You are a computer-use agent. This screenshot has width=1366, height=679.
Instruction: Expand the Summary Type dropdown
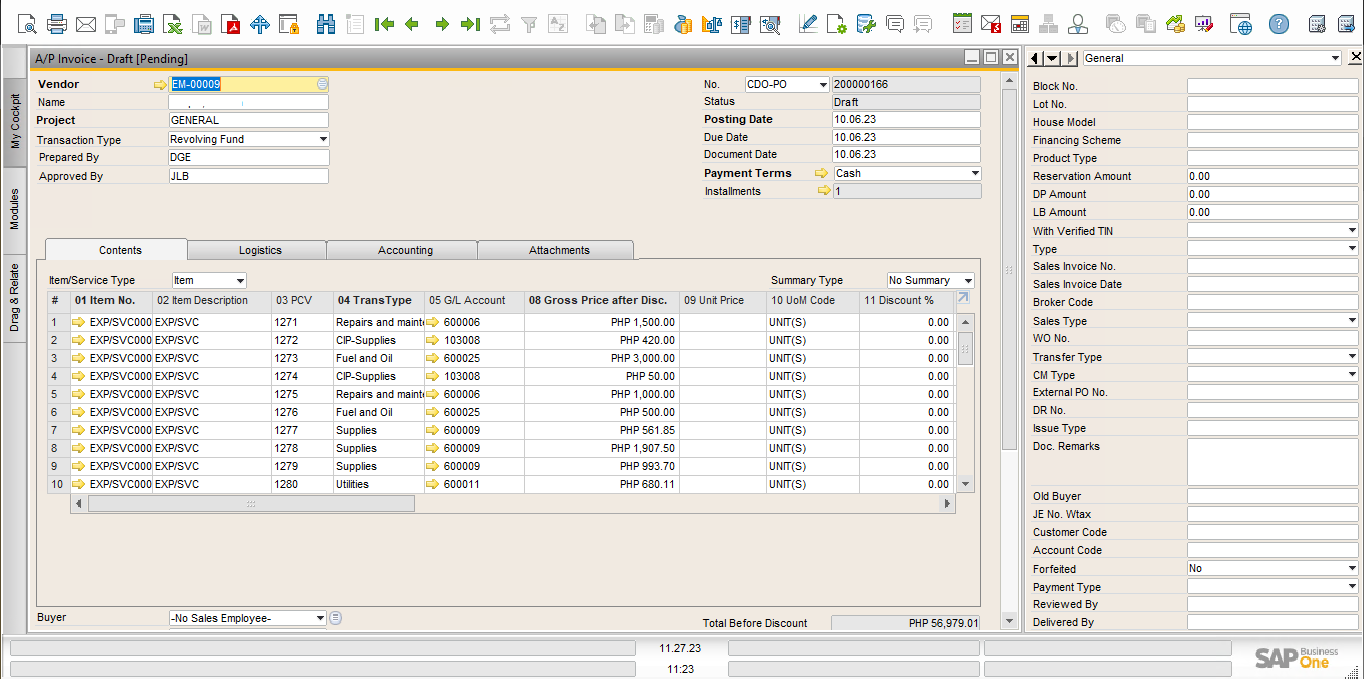pos(967,281)
